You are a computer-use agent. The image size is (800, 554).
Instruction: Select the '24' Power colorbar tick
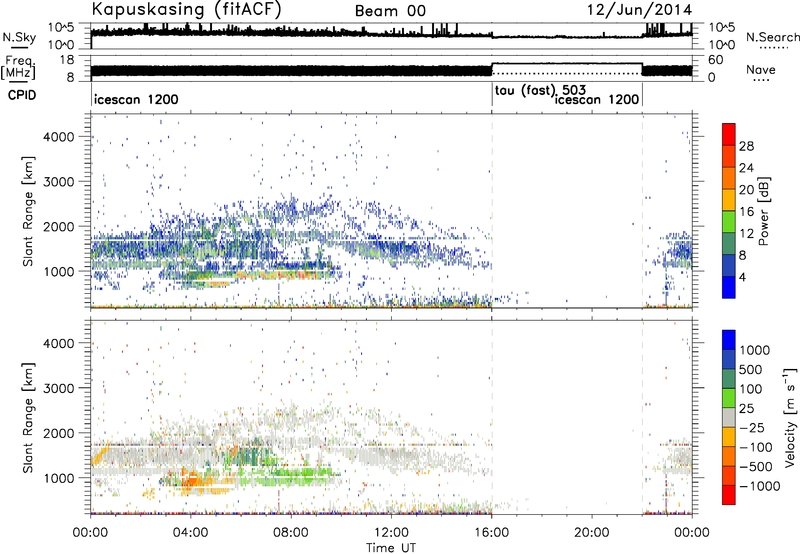coord(746,168)
